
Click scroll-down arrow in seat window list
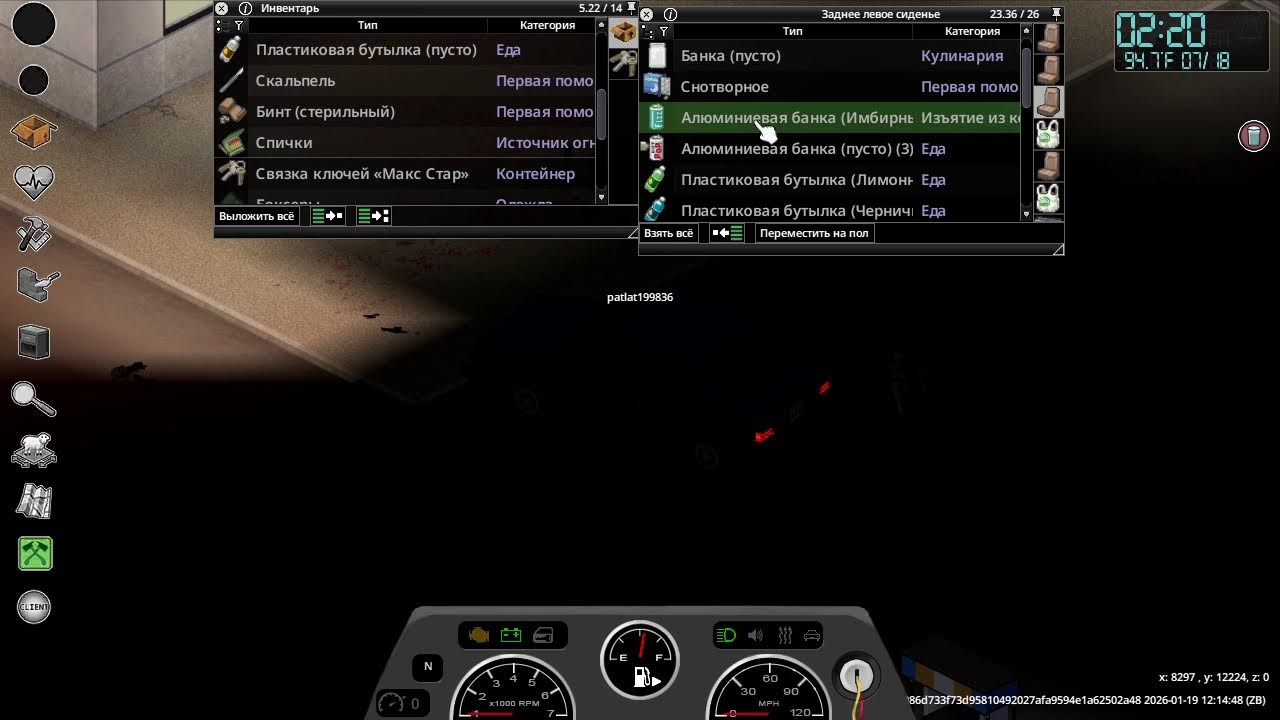pos(1026,215)
